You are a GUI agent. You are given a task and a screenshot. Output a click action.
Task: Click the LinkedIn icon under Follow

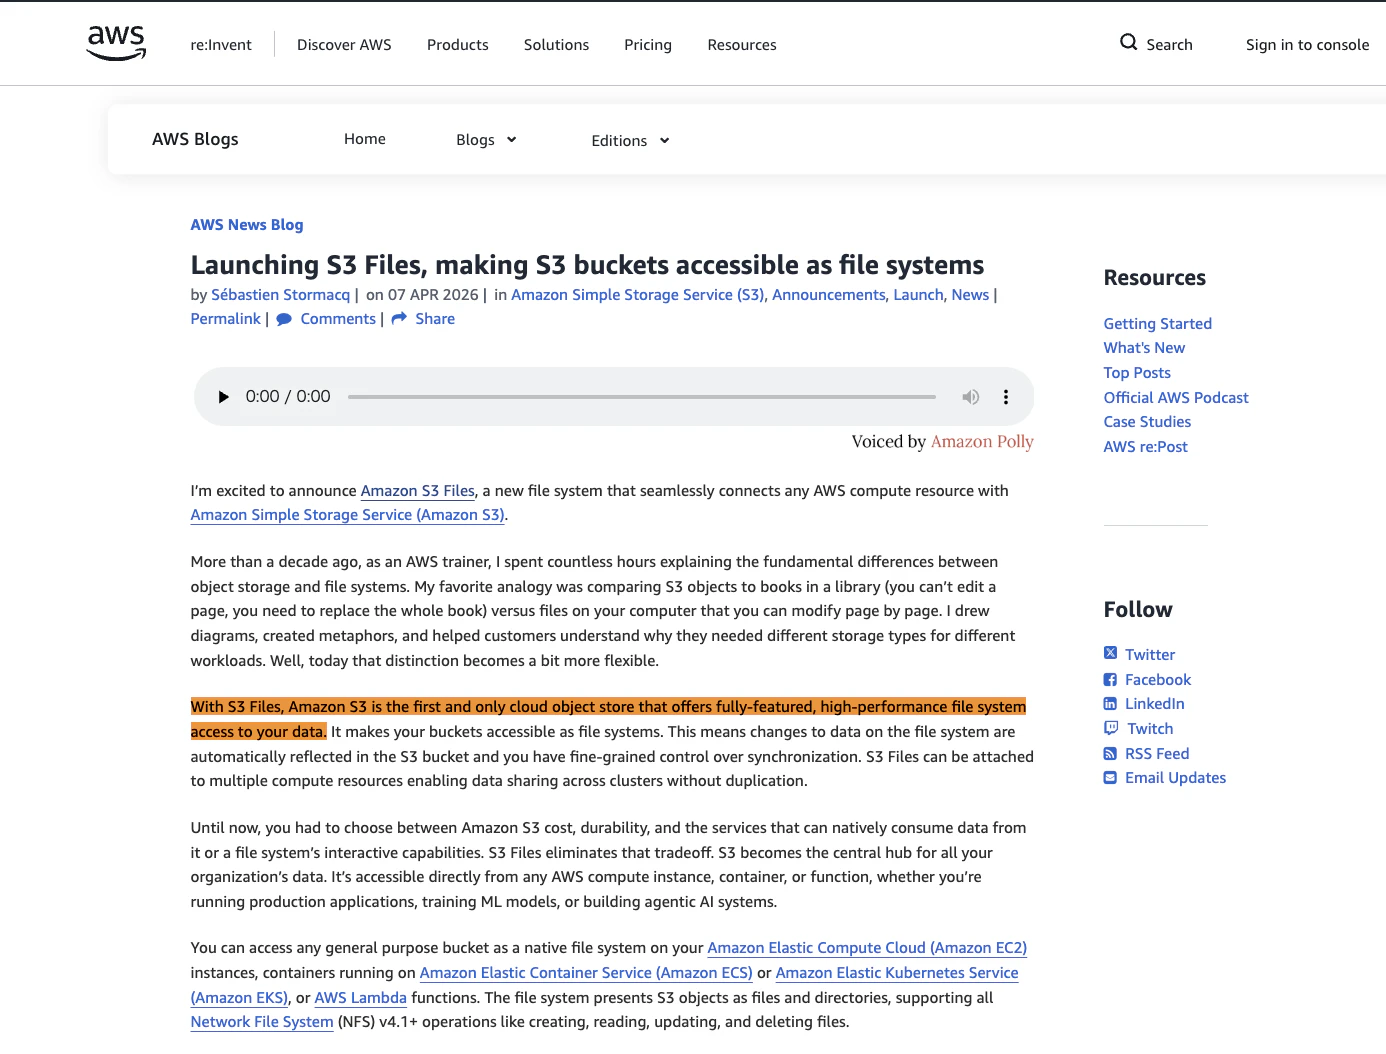tap(1110, 704)
